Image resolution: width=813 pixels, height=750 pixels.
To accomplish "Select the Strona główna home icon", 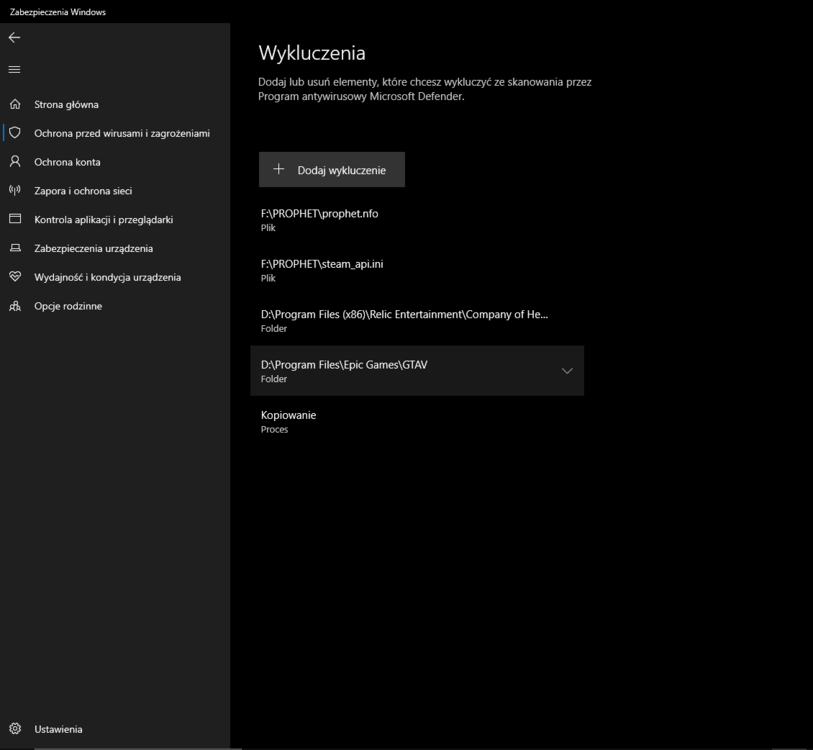I will 14,104.
